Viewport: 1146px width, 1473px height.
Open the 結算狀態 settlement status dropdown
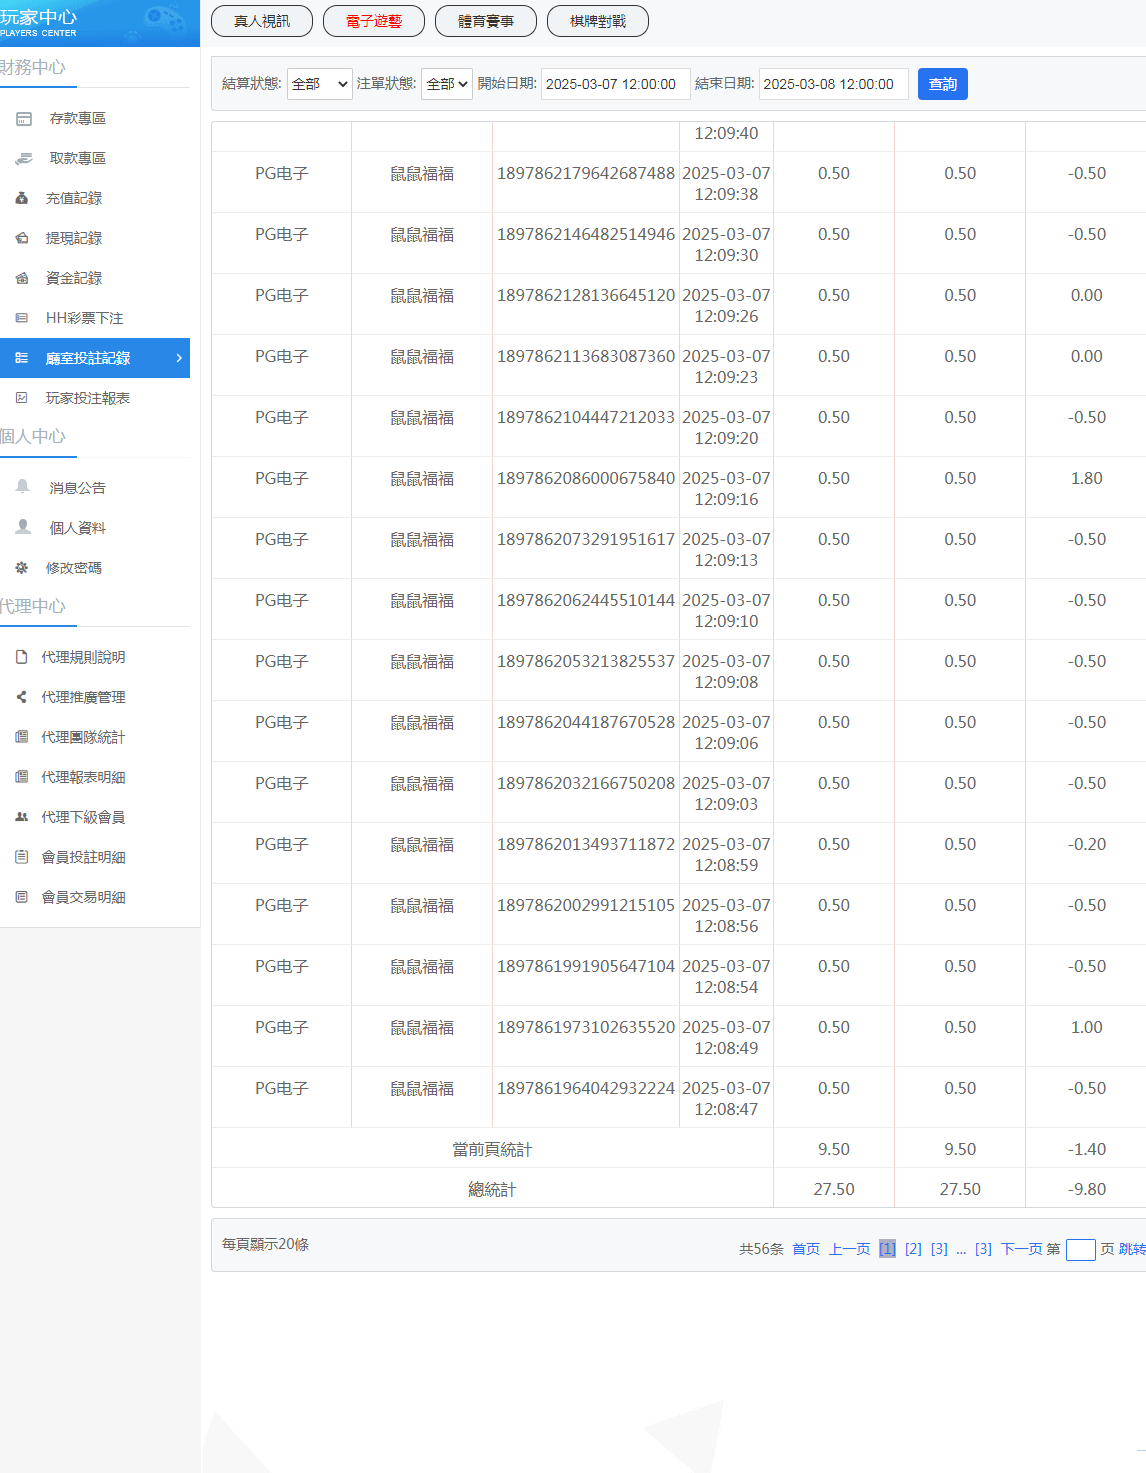tap(319, 84)
